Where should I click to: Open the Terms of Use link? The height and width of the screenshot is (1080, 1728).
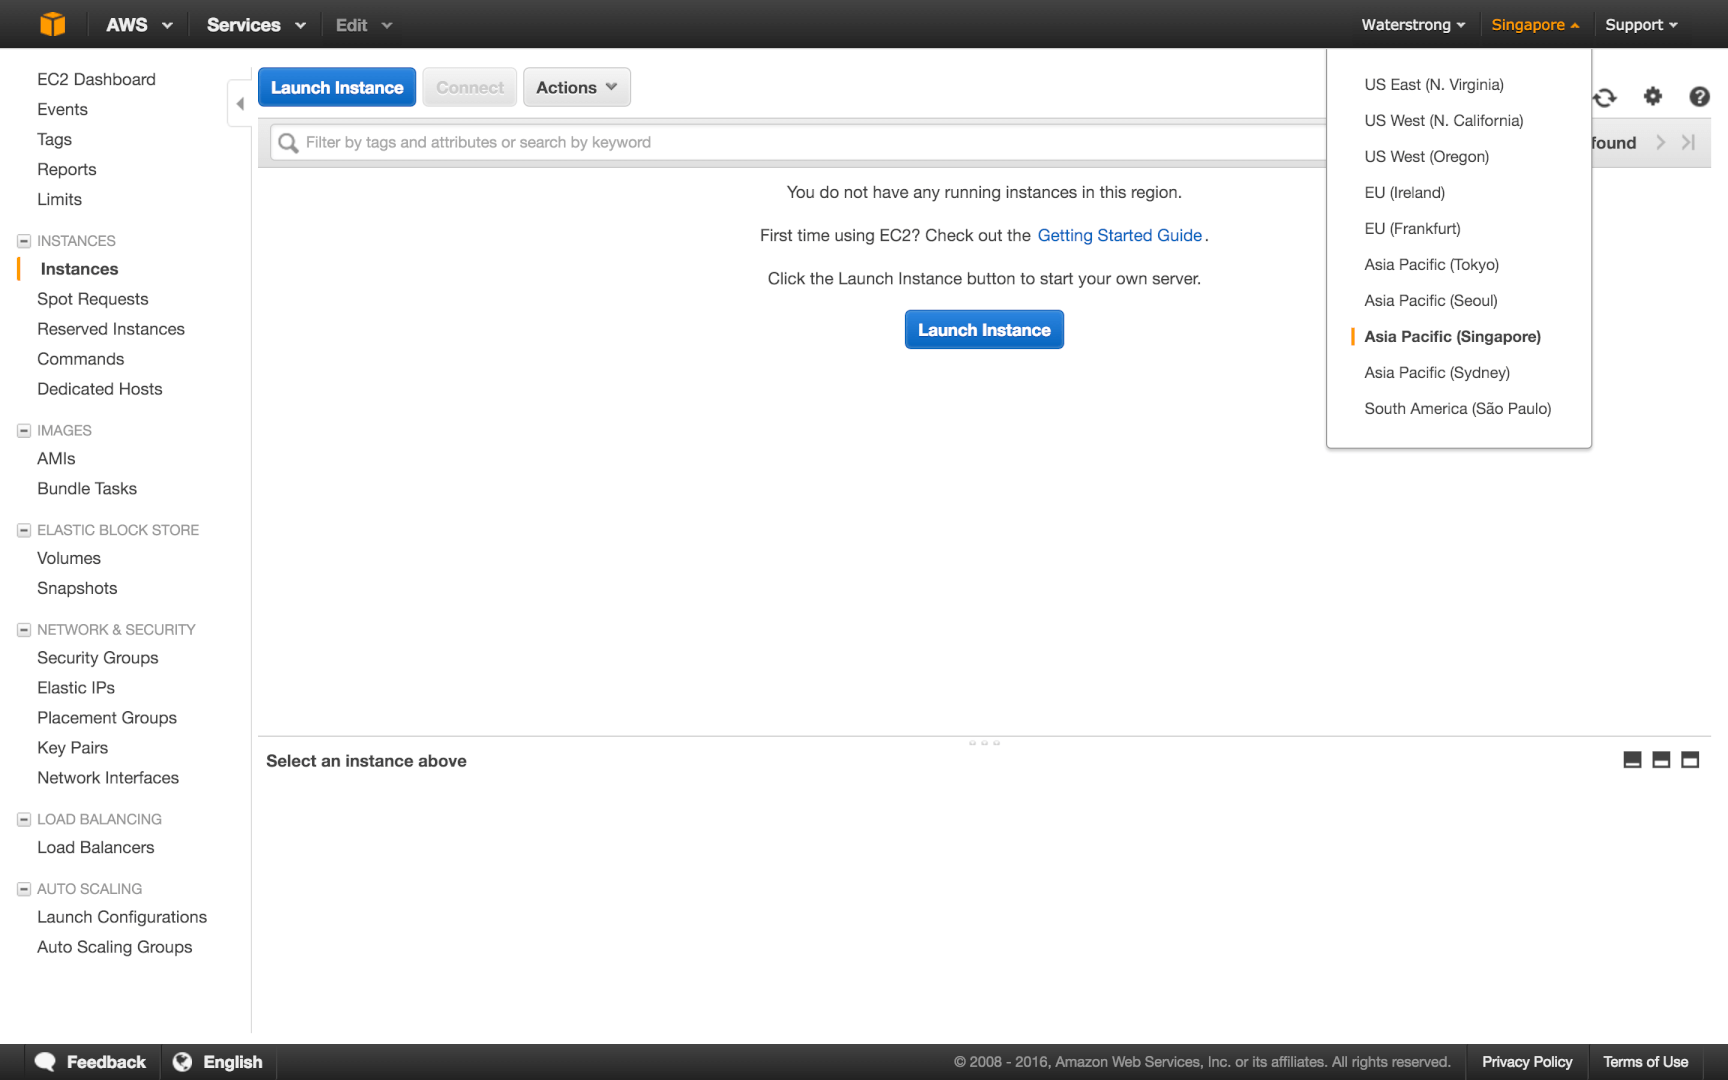[1646, 1062]
